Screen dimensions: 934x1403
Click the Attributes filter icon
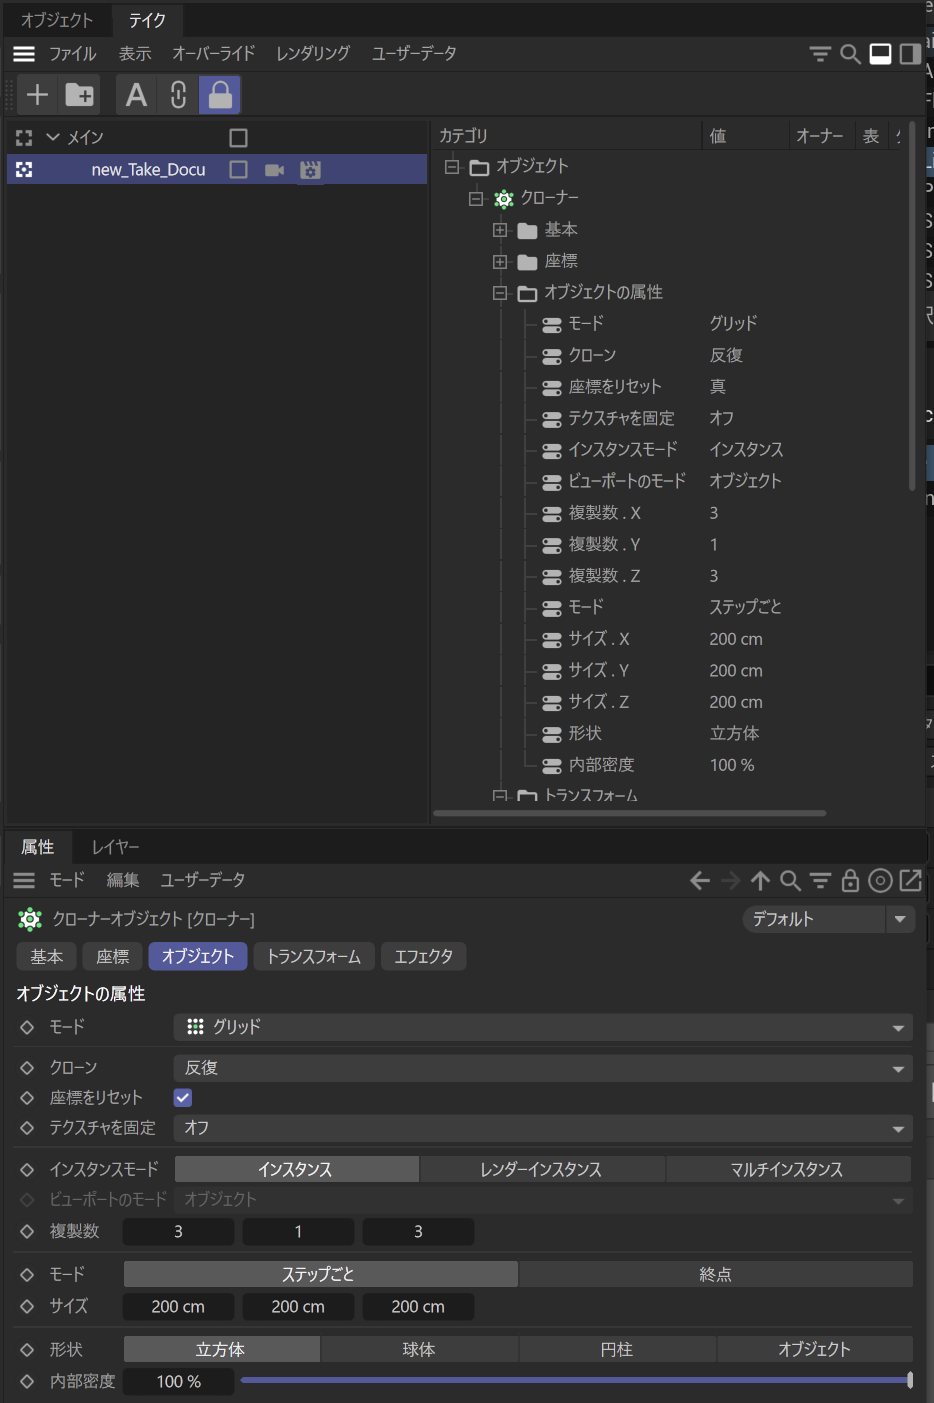[820, 880]
